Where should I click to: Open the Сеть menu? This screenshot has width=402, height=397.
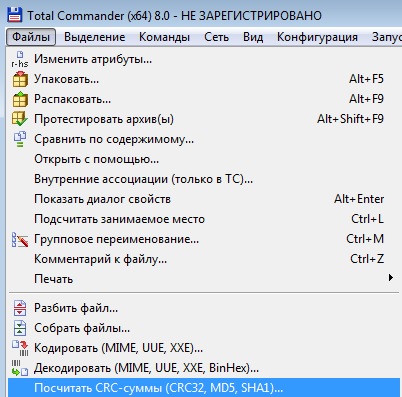[x=216, y=37]
